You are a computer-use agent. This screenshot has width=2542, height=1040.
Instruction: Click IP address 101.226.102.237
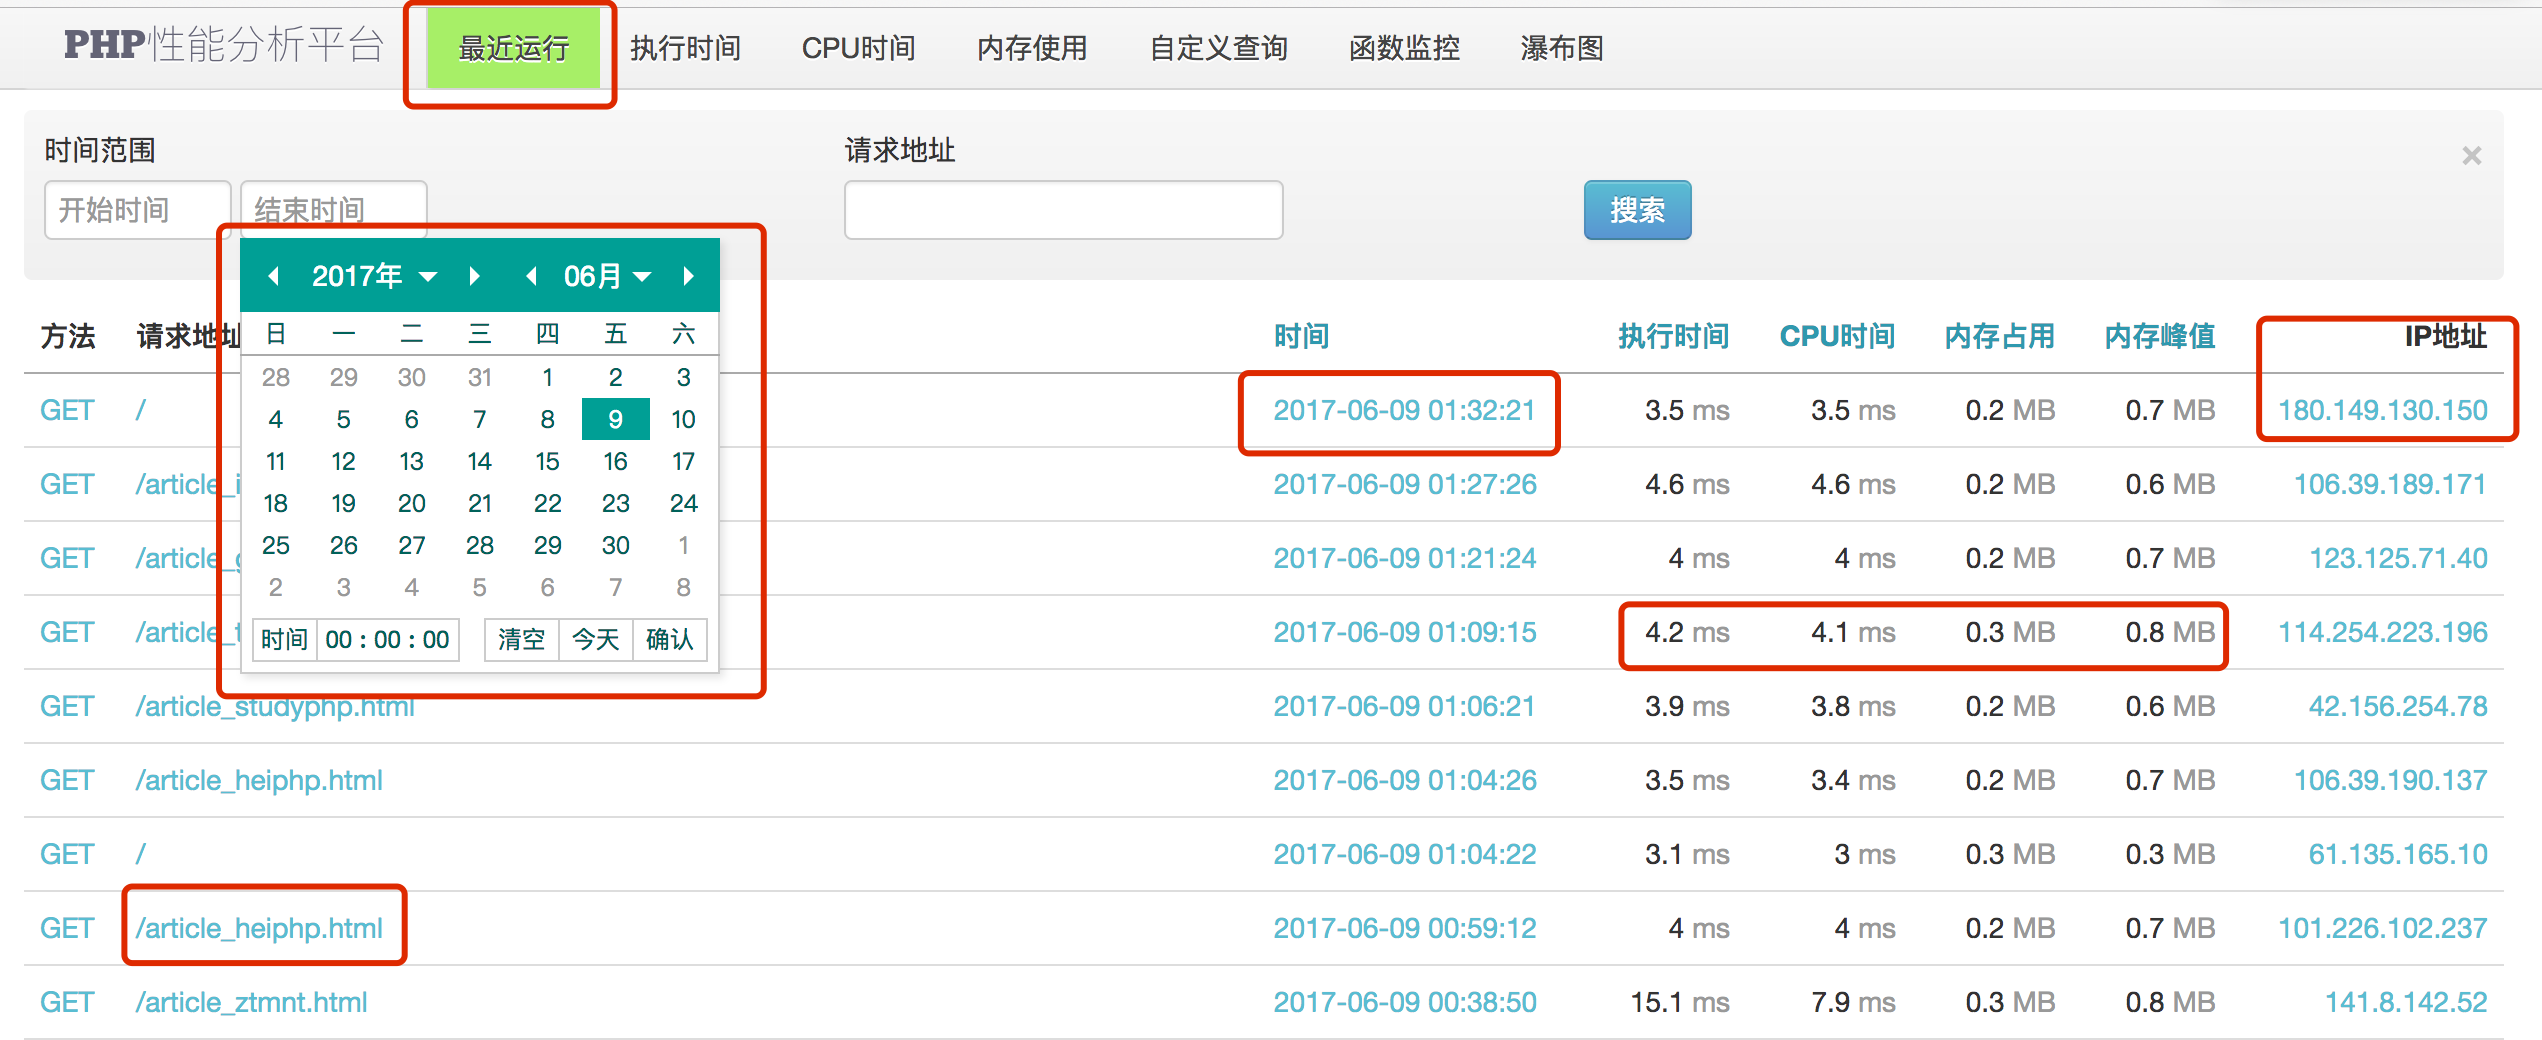(2382, 928)
